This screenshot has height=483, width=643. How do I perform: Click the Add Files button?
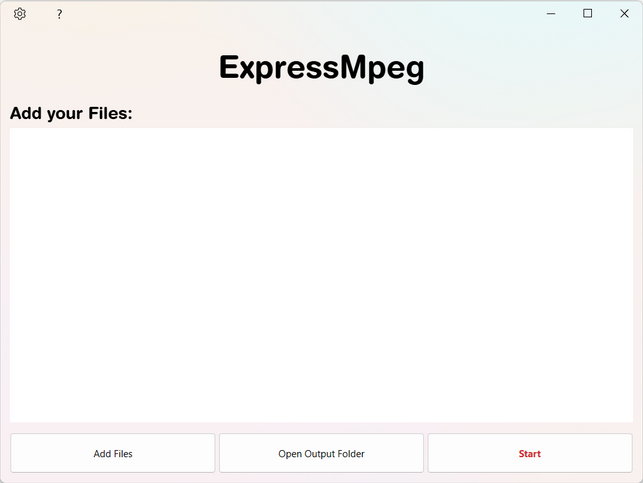(113, 453)
